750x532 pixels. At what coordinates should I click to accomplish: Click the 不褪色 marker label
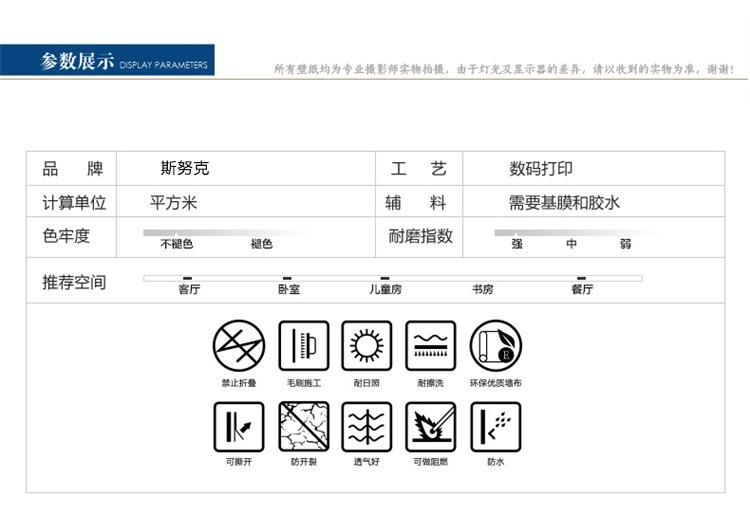[176, 244]
